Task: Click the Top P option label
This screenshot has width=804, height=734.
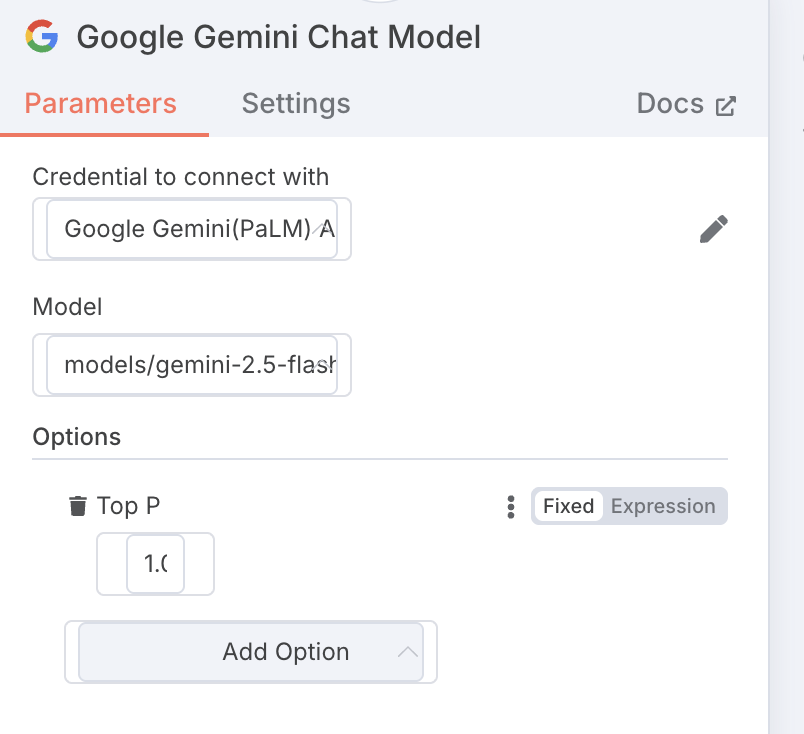Action: [x=128, y=506]
